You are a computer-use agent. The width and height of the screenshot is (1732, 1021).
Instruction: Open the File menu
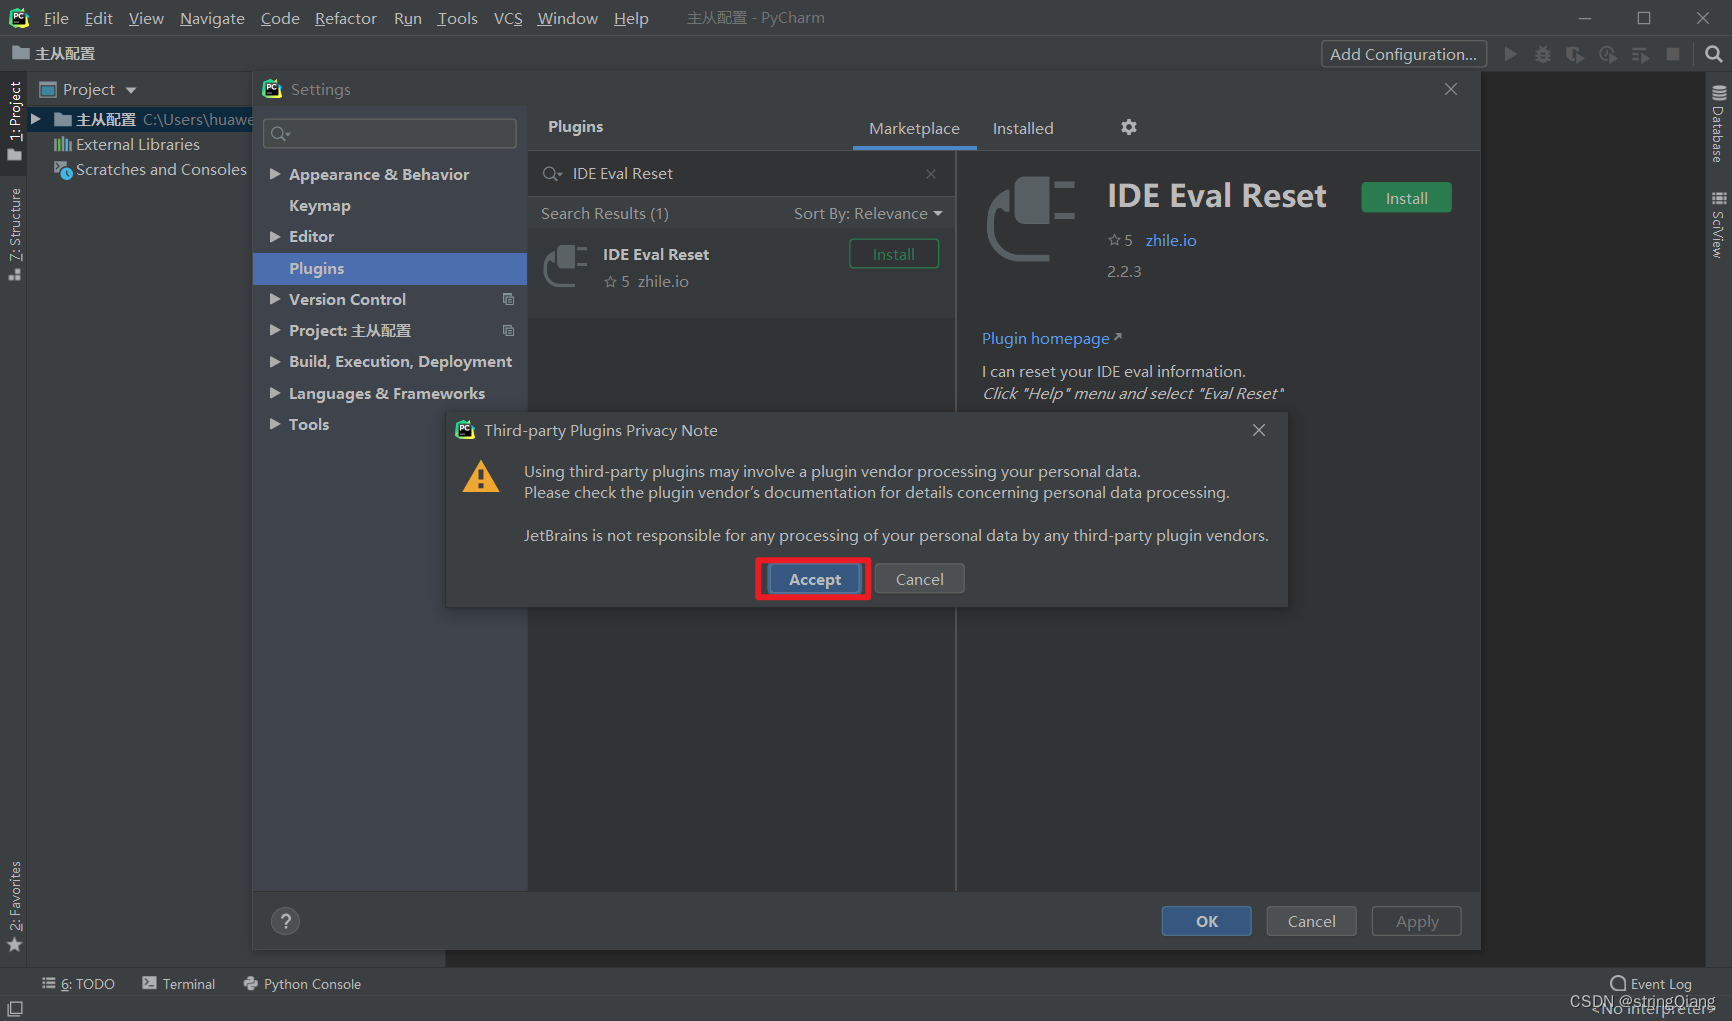[x=56, y=18]
